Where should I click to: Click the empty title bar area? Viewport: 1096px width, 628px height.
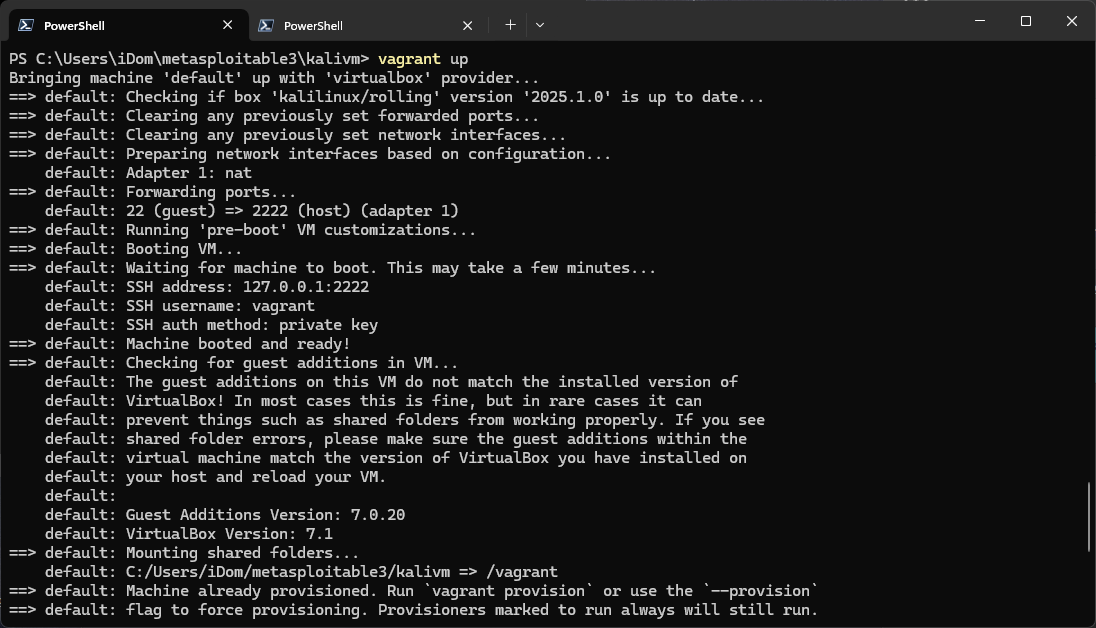[750, 22]
